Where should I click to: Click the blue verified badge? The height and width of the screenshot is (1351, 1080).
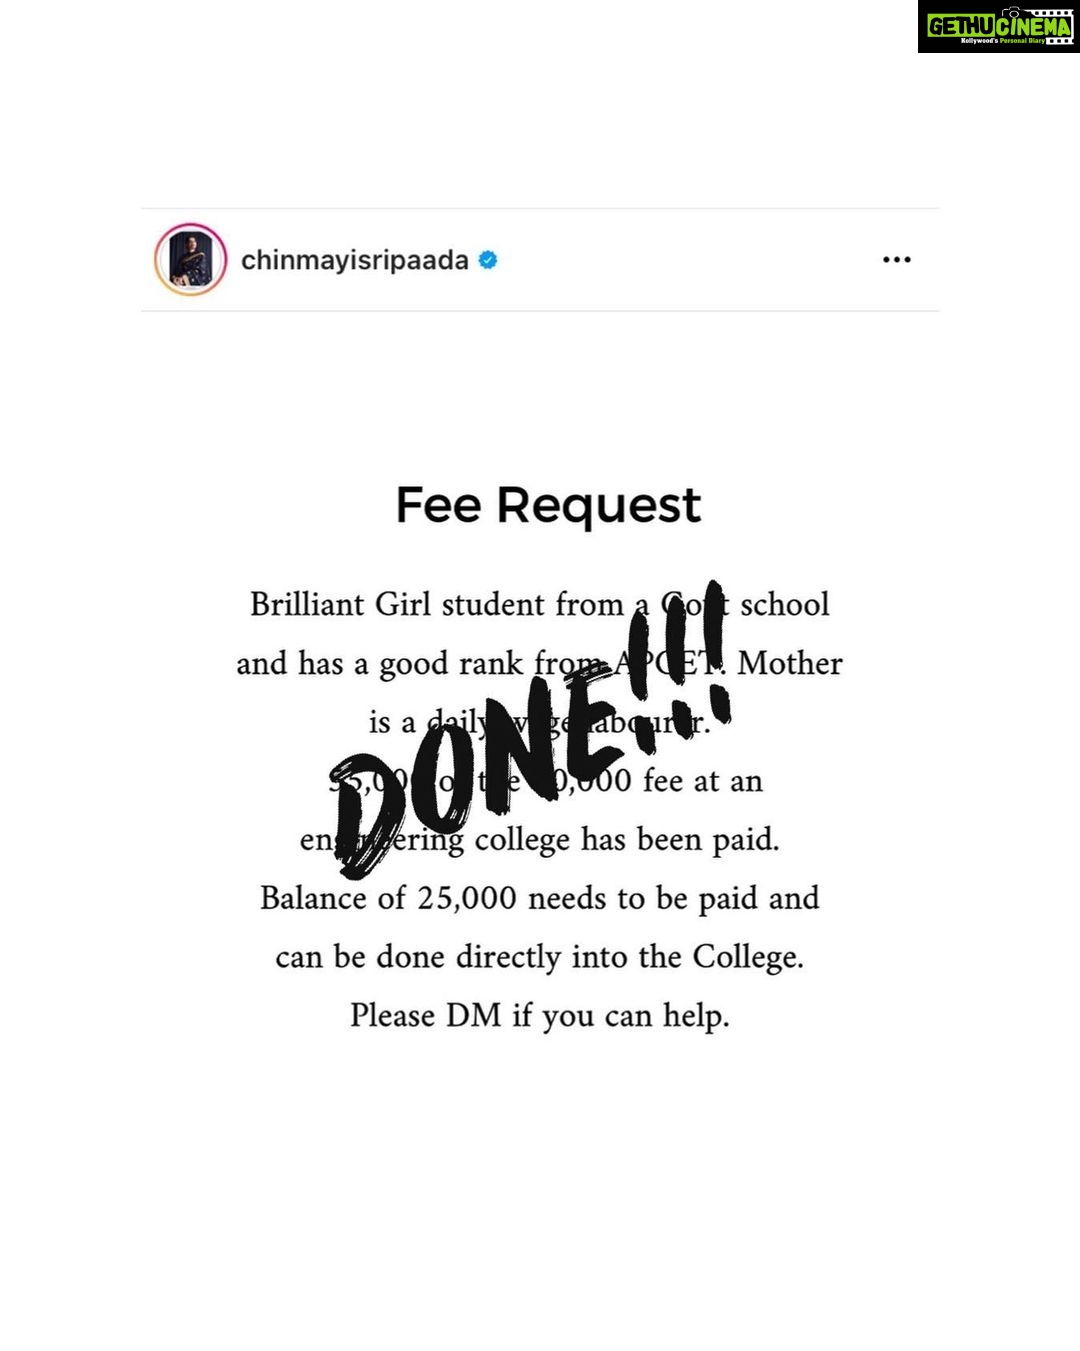(488, 260)
